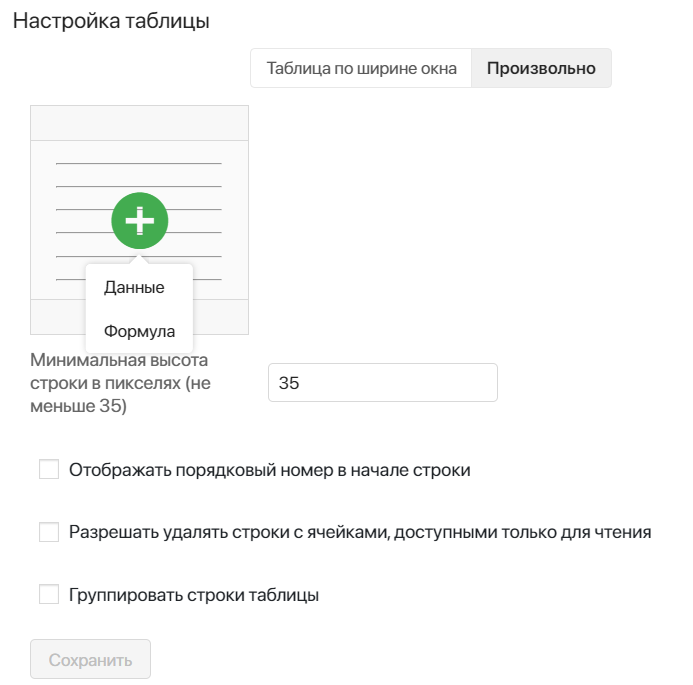
Task: Click the Минимальная высота строки label
Action: point(120,383)
